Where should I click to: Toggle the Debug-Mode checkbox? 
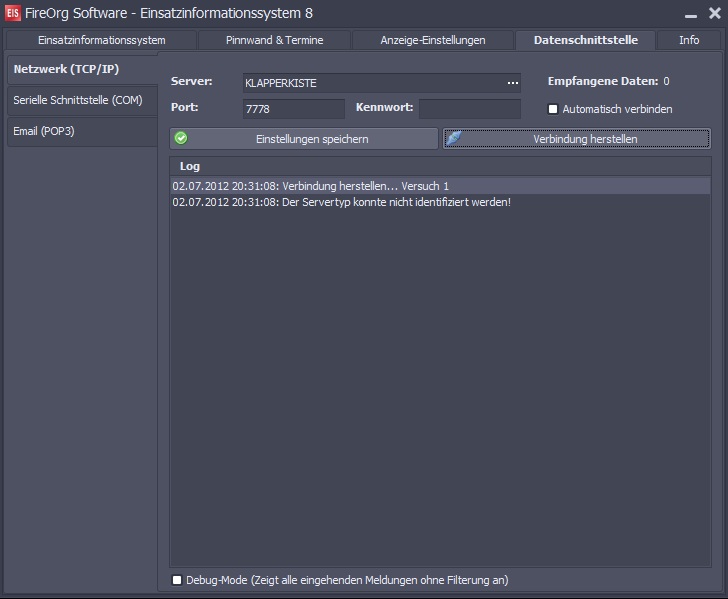click(x=177, y=580)
